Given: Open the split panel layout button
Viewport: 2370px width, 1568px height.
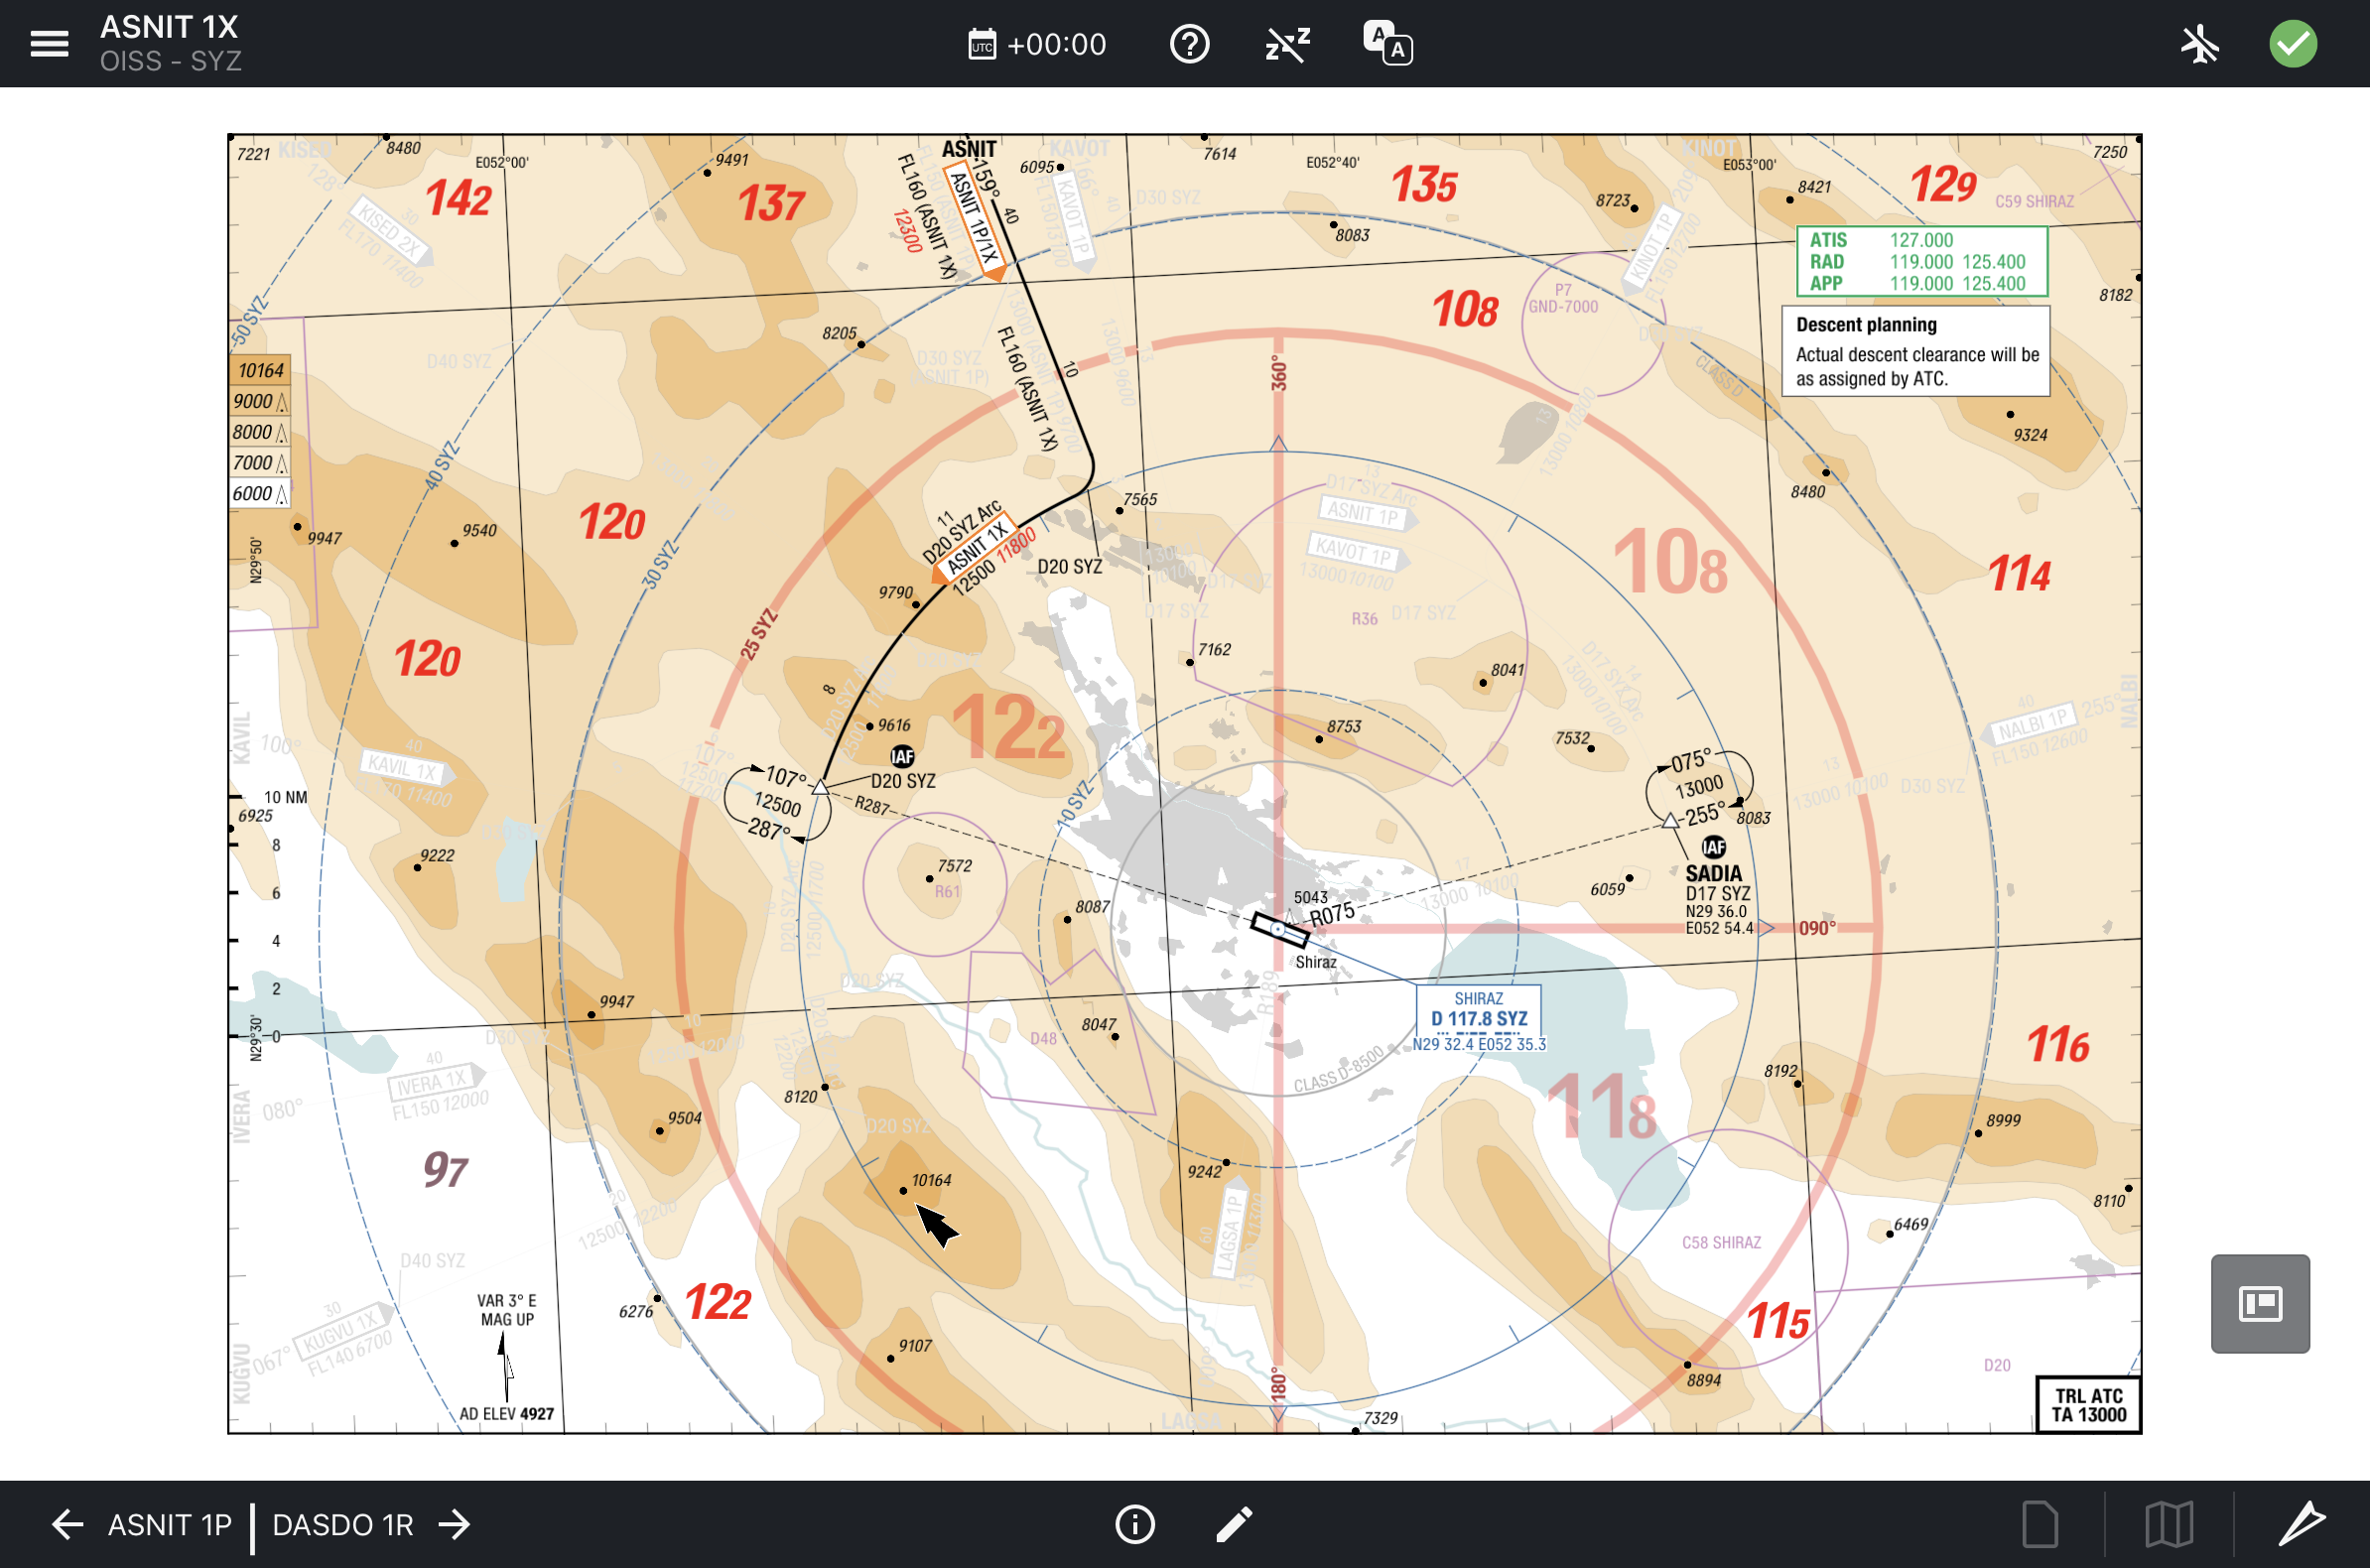Looking at the screenshot, I should click(2260, 1304).
